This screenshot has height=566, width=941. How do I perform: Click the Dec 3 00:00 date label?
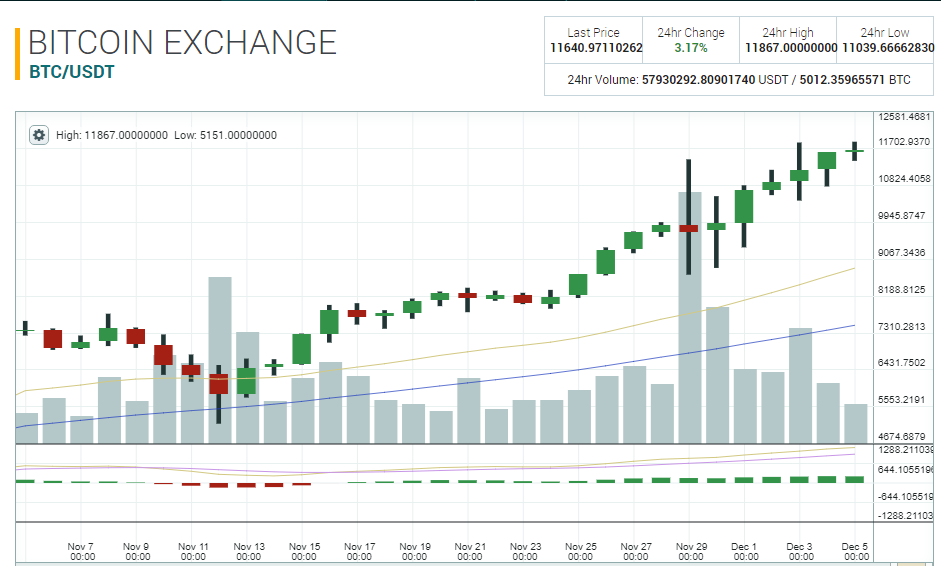801,552
